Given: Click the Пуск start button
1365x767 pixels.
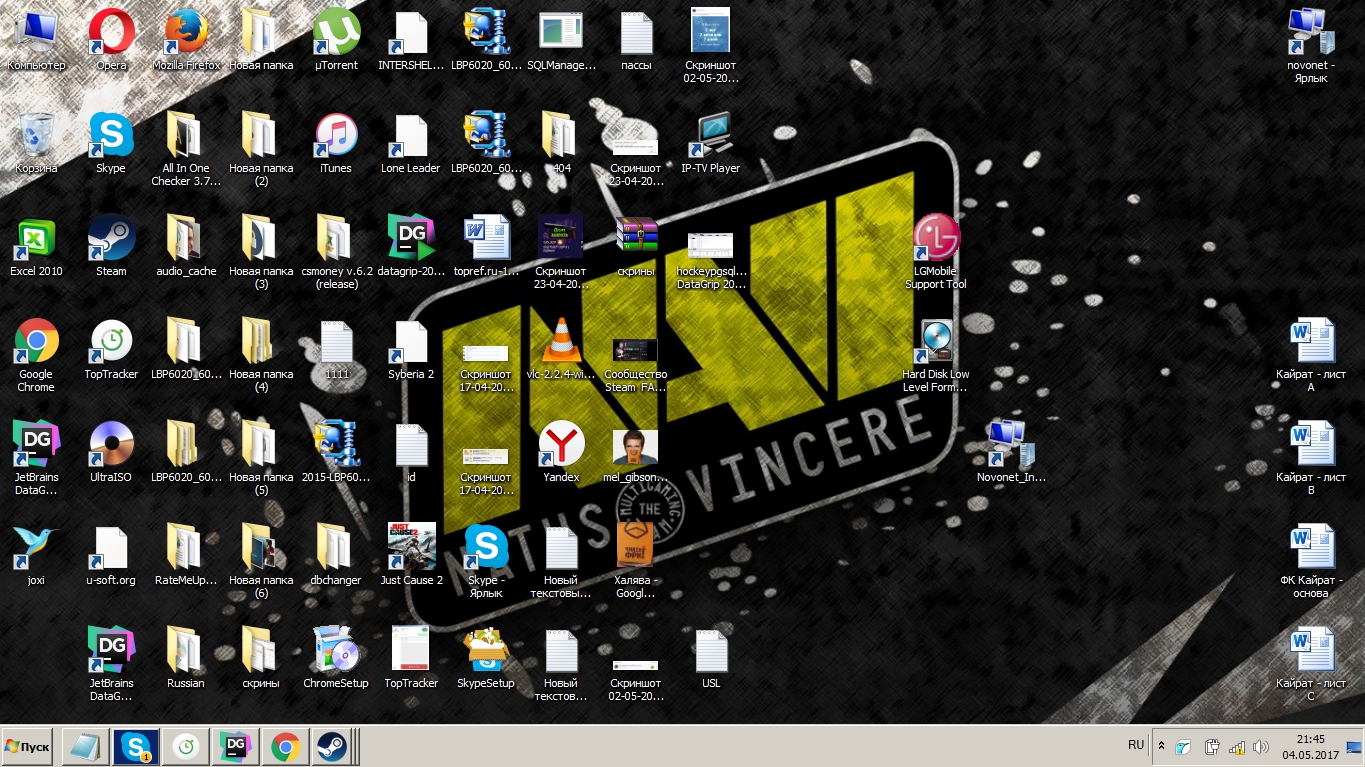Looking at the screenshot, I should 28,747.
